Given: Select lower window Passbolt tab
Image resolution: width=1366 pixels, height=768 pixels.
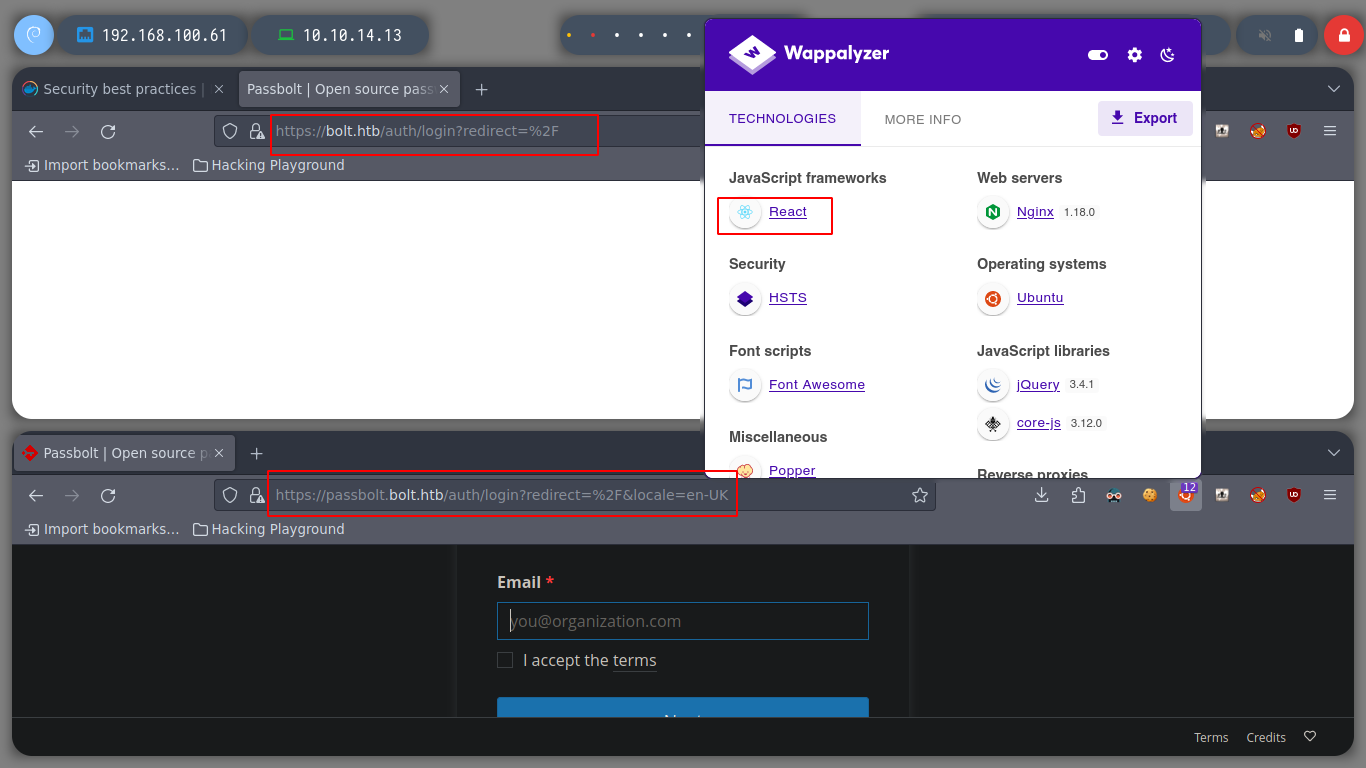Looking at the screenshot, I should 125,453.
